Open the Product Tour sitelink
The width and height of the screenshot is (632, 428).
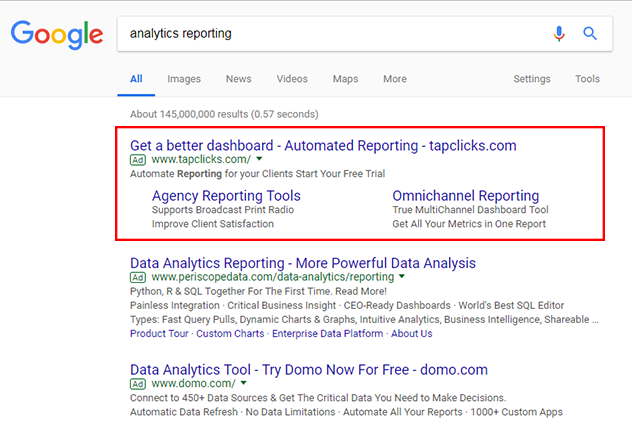tap(159, 334)
